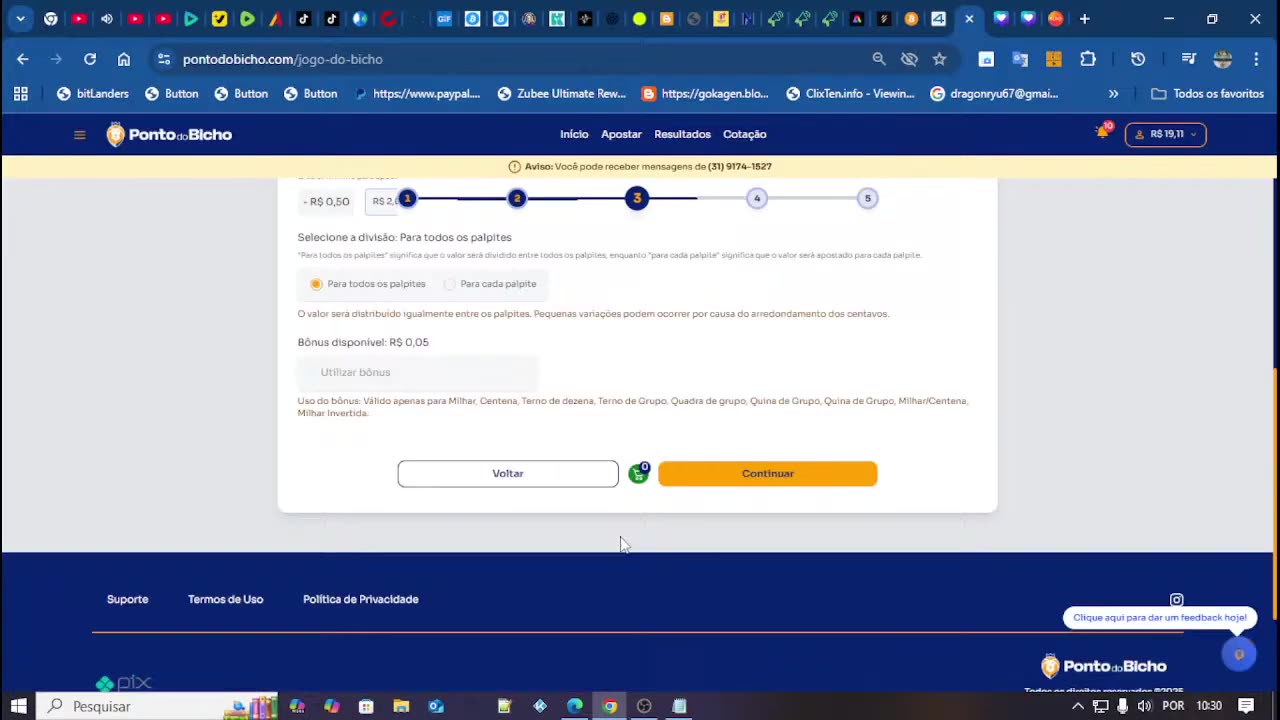Expand hidden bookmarks with double chevron
This screenshot has width=1280, height=720.
tap(1113, 94)
